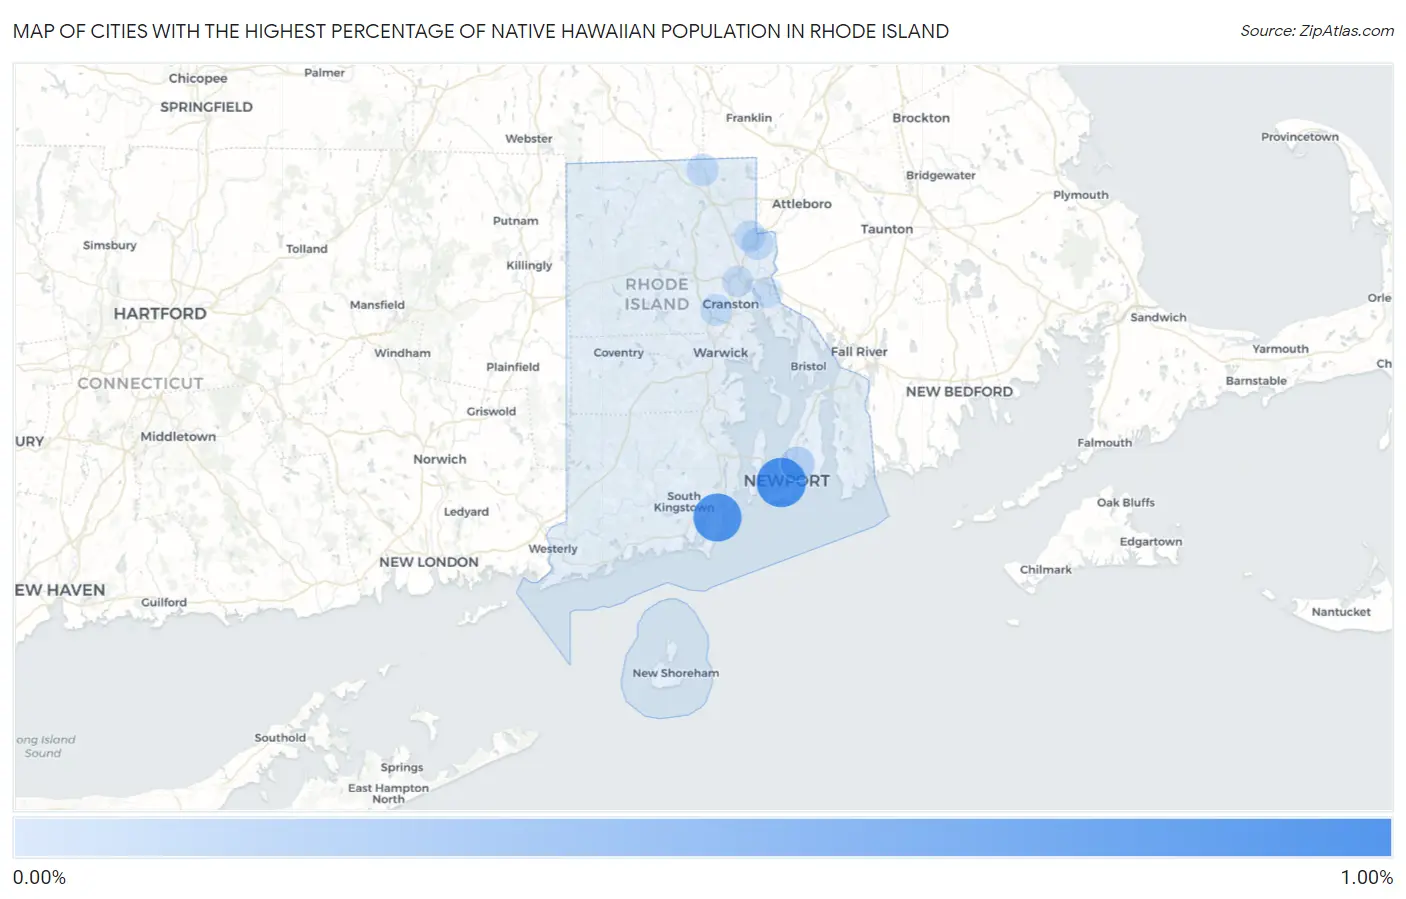
Task: Click the 'Webster' map label
Action: [x=528, y=139]
